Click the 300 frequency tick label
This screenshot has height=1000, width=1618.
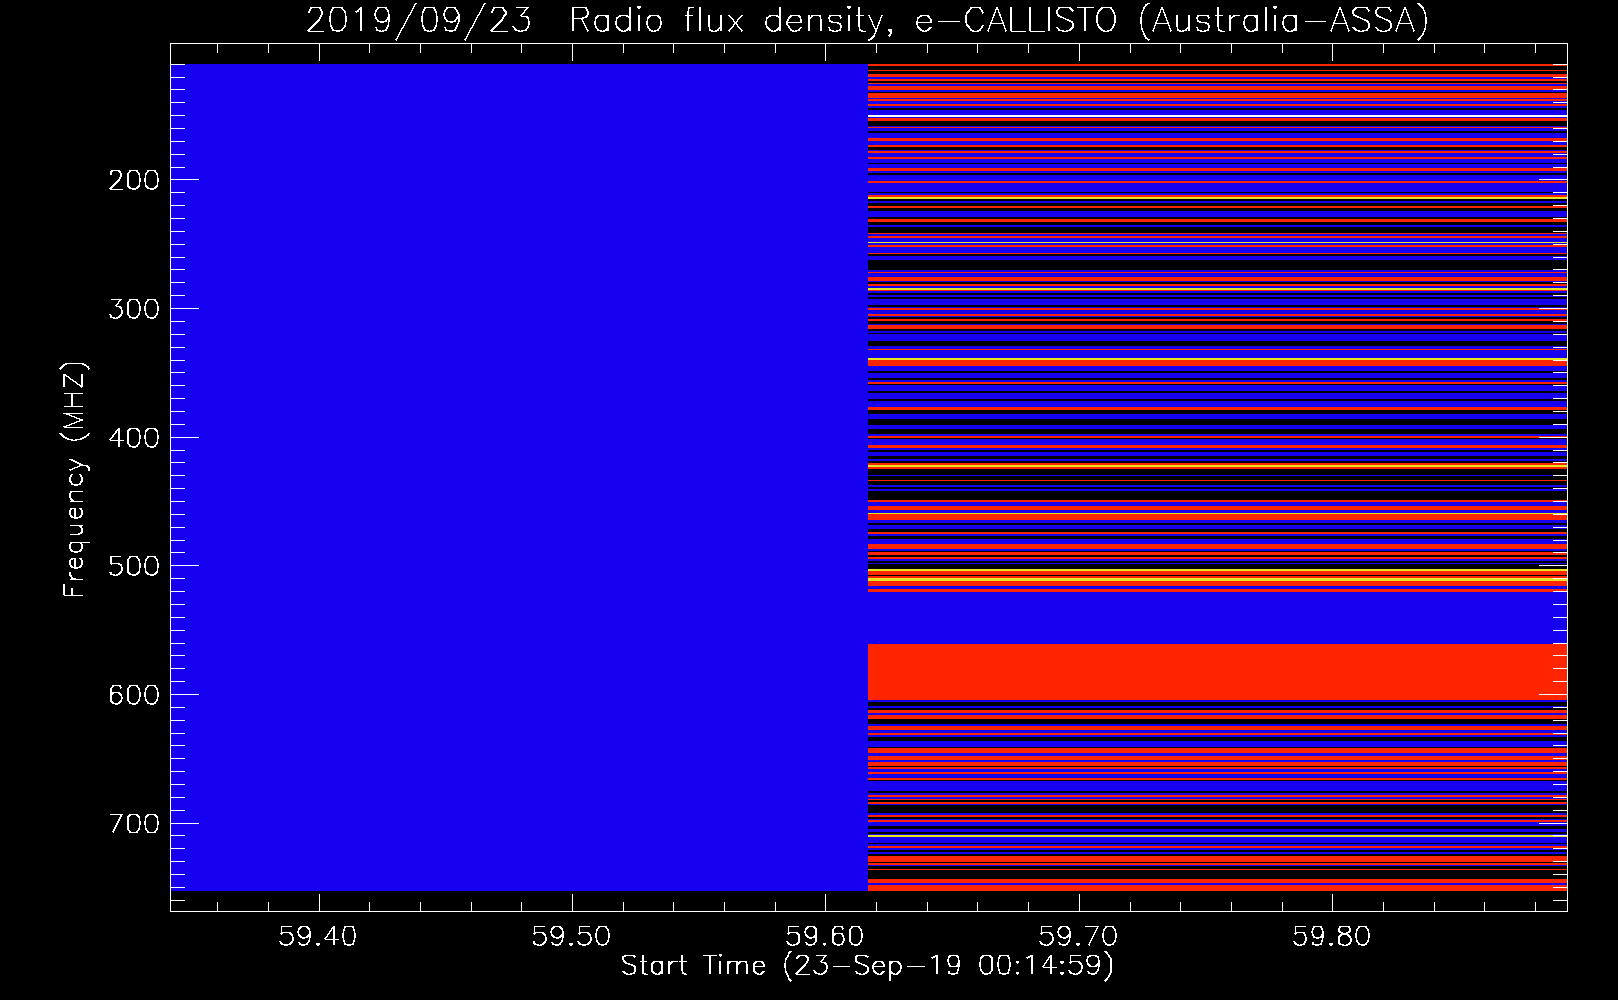pyautogui.click(x=134, y=309)
